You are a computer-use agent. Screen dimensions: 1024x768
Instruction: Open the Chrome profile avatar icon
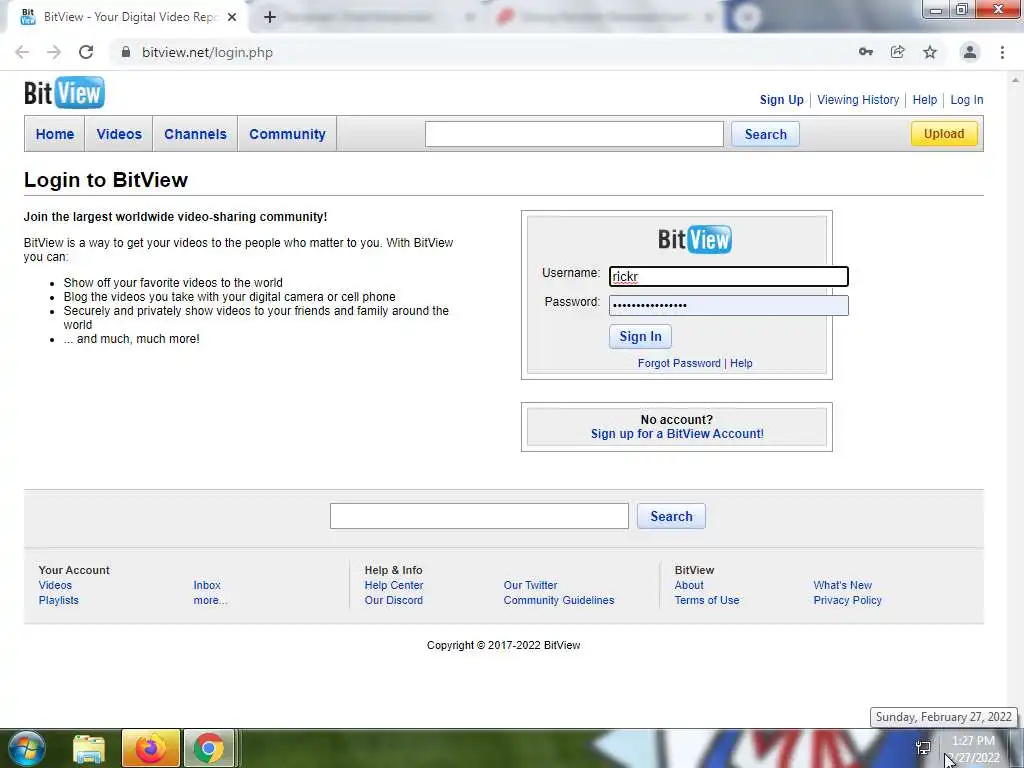pyautogui.click(x=970, y=52)
